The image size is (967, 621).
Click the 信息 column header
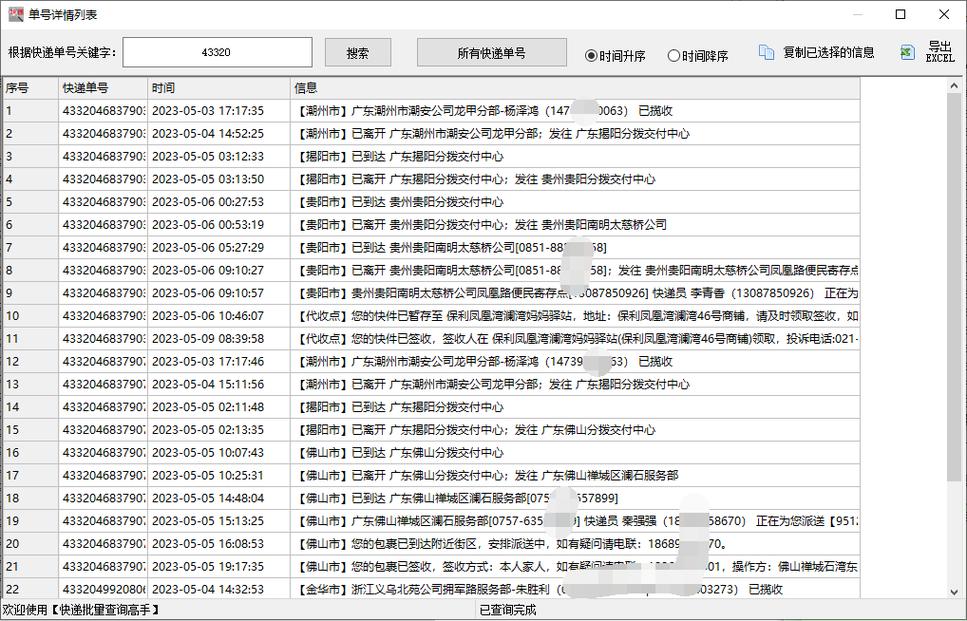pyautogui.click(x=305, y=88)
